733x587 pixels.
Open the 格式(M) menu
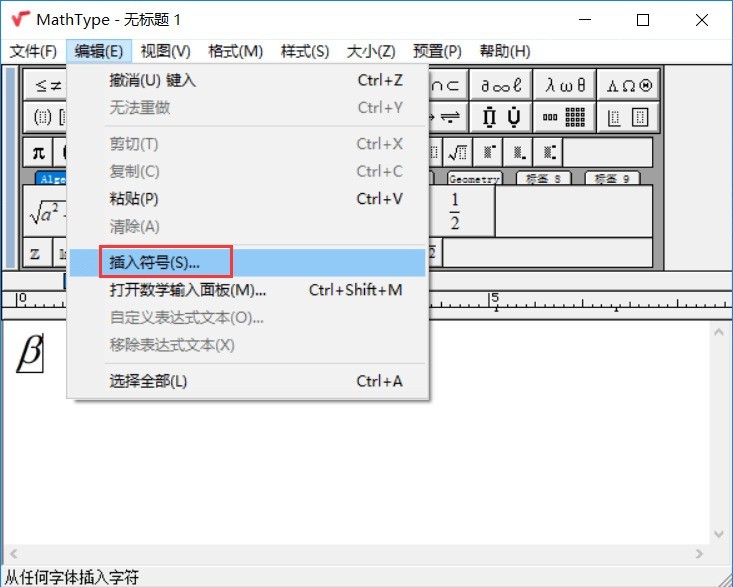(236, 51)
